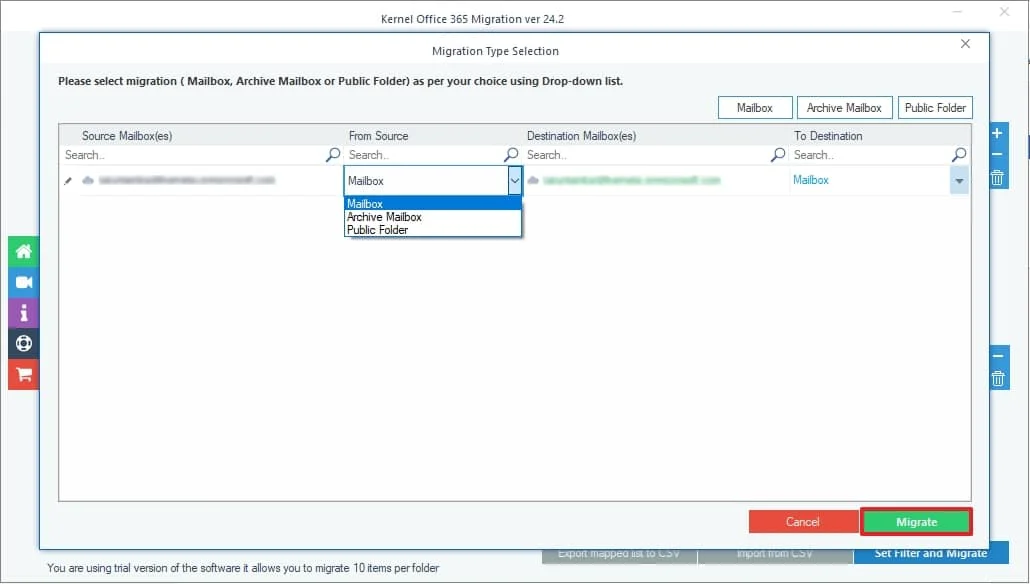Expand the From Source Mailbox dropdown arrow
This screenshot has width=1030, height=584.
(514, 181)
